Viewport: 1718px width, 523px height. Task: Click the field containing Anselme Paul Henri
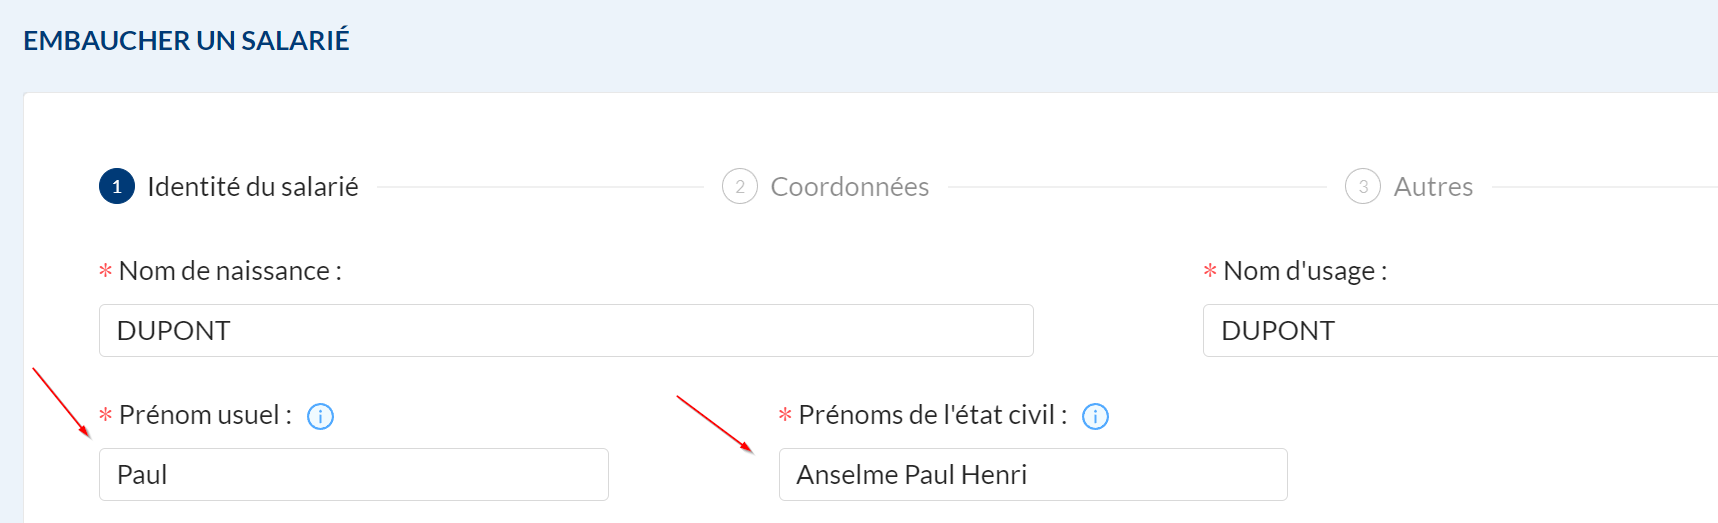1032,475
